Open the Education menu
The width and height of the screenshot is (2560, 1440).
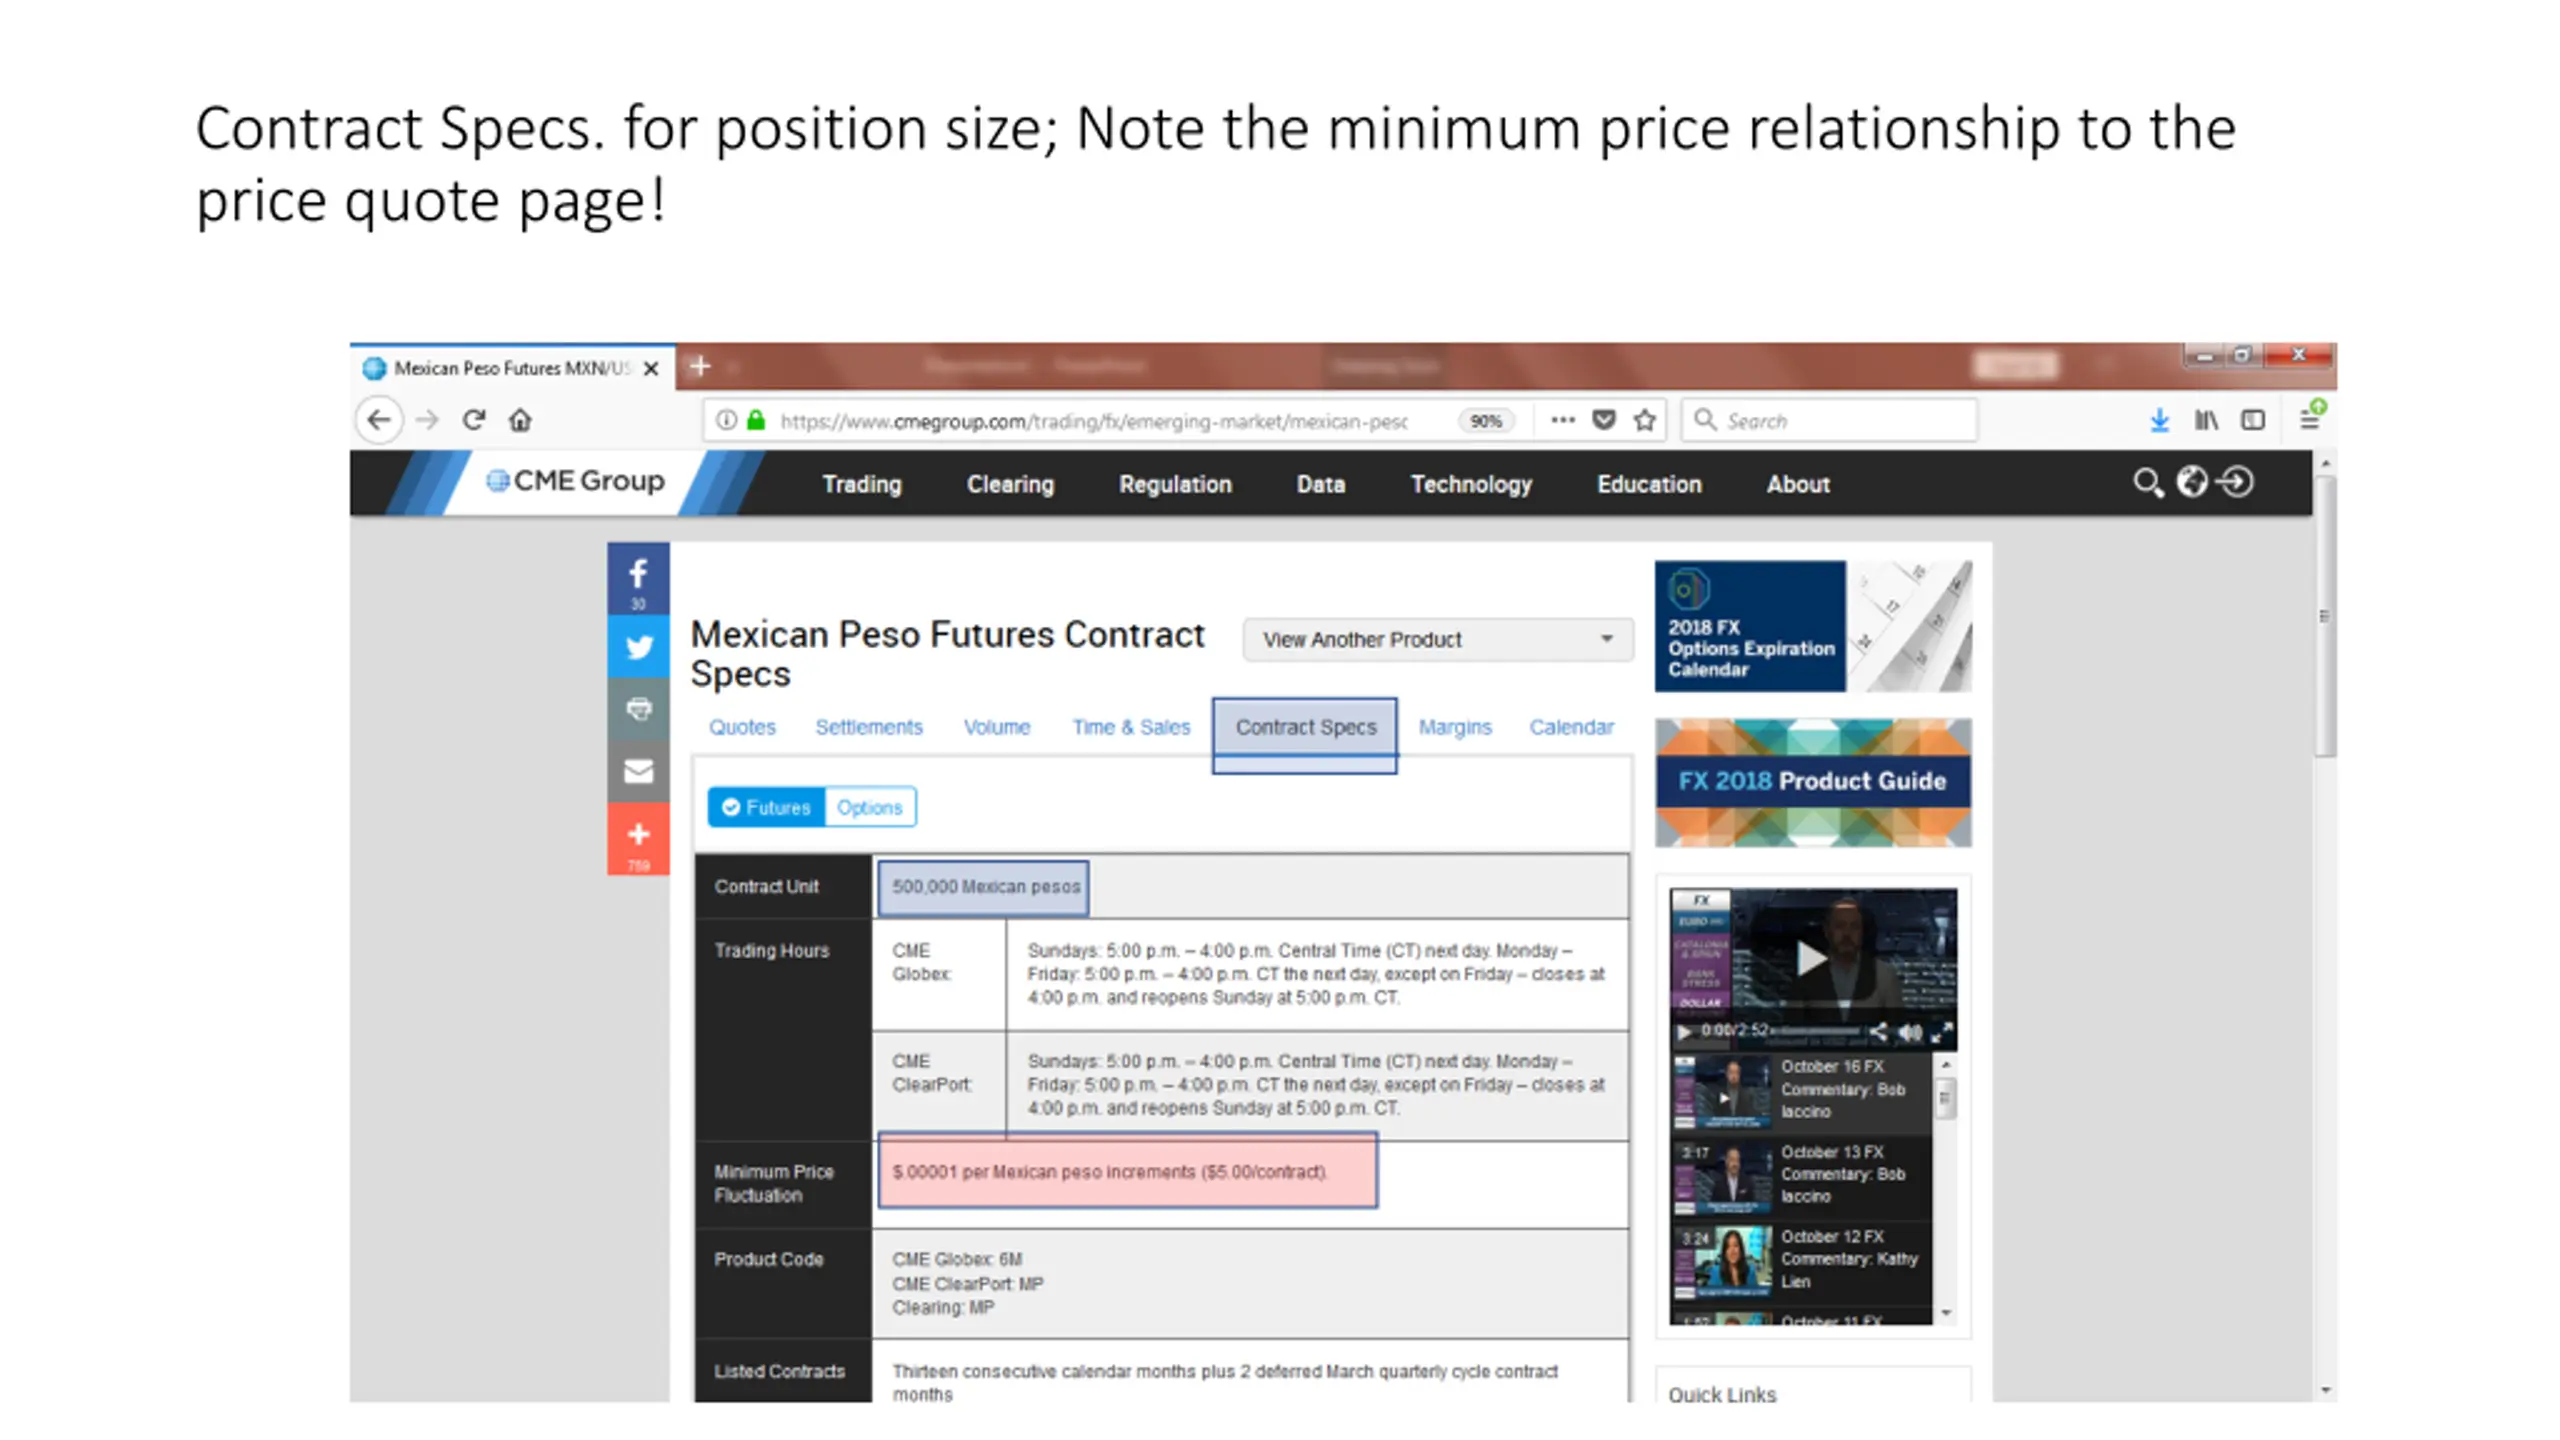(x=1649, y=484)
